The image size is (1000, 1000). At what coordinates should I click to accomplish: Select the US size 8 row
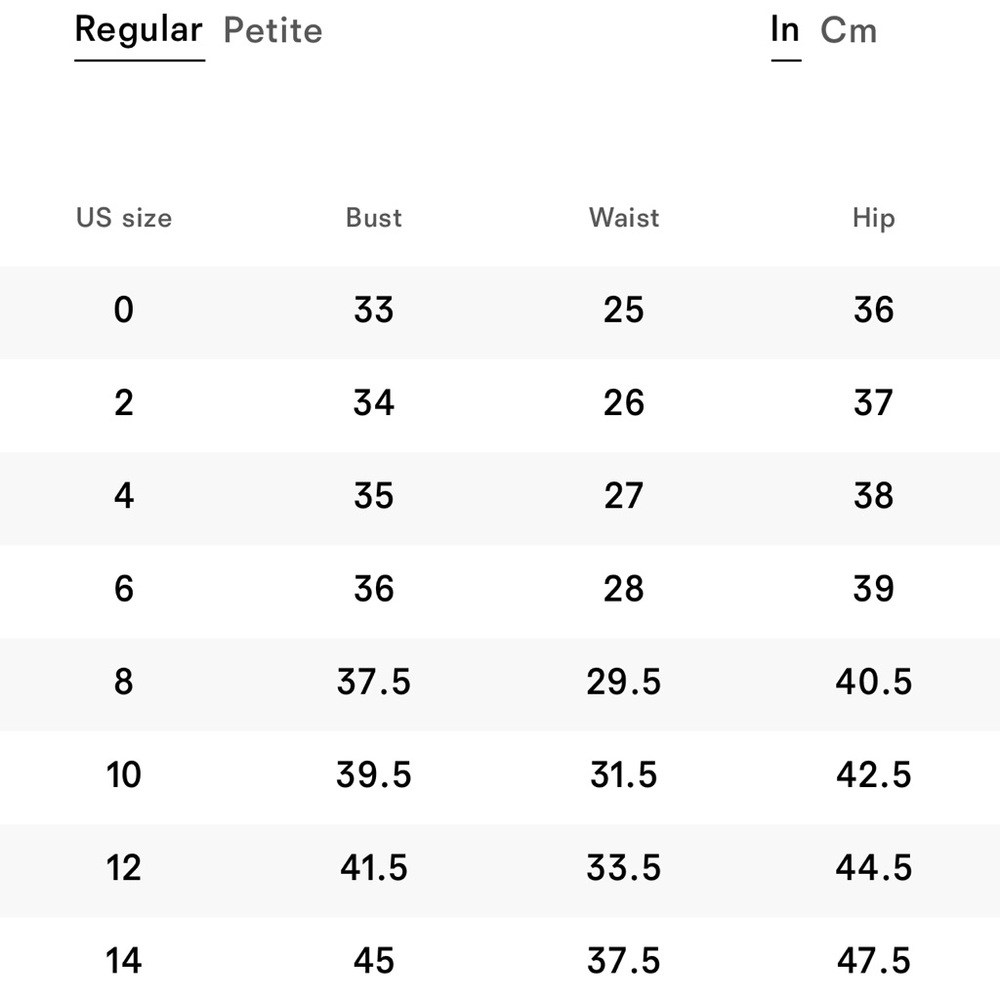[x=124, y=682]
